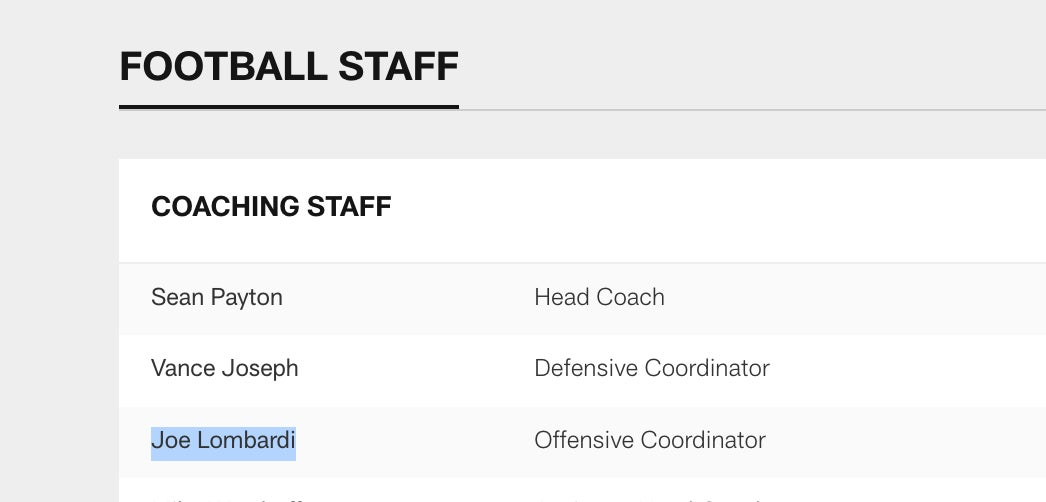Viewport: 1046px width, 502px height.
Task: Click the word FOOTBALL in the heading
Action: [223, 67]
